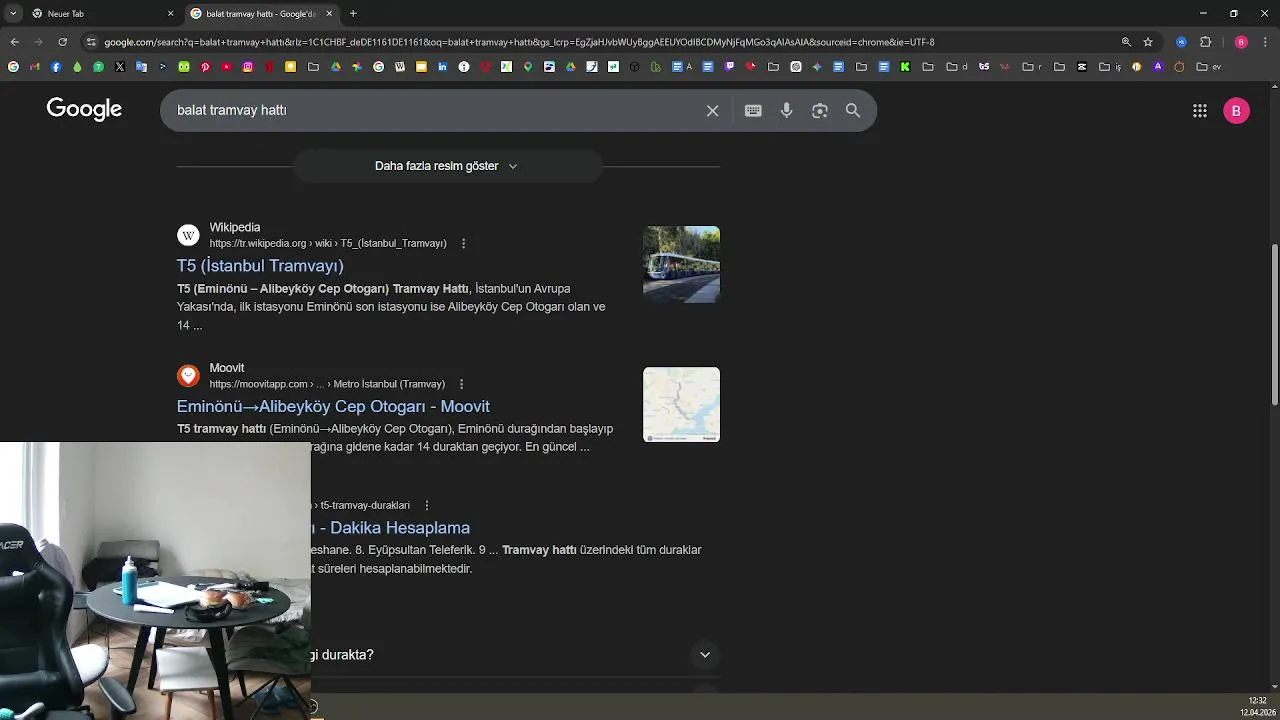This screenshot has height=720, width=1280.
Task: Select the 'balat tramvay hattı - Google' tab
Action: tap(260, 14)
